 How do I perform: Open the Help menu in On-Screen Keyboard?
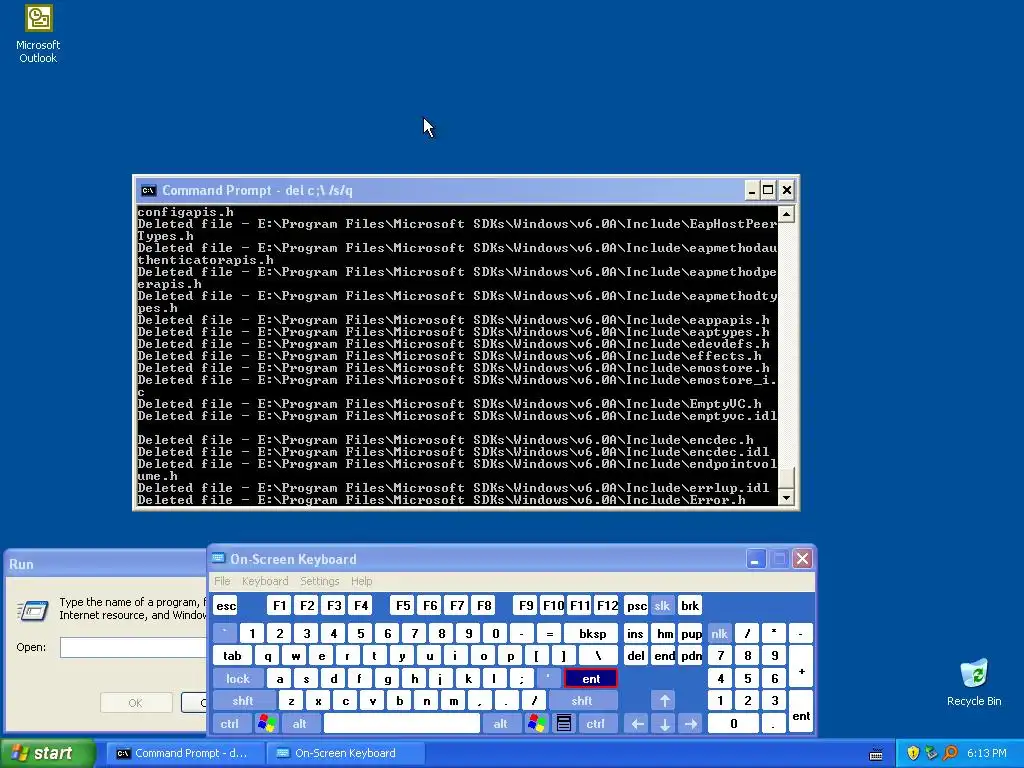click(361, 581)
